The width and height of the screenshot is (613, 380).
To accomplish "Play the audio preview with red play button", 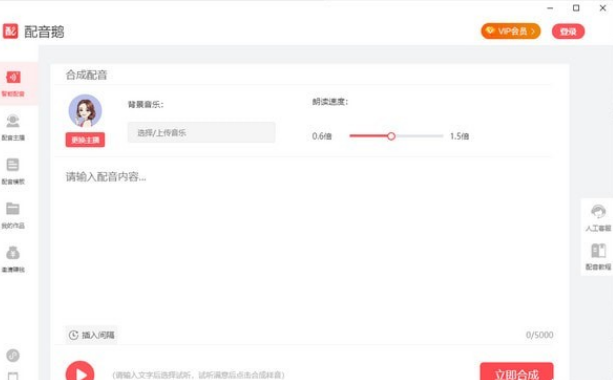I will [80, 372].
